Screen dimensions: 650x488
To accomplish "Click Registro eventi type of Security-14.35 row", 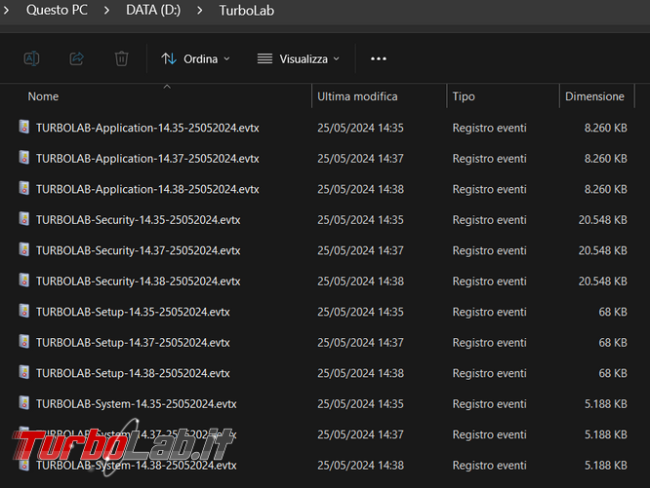I will 490,220.
